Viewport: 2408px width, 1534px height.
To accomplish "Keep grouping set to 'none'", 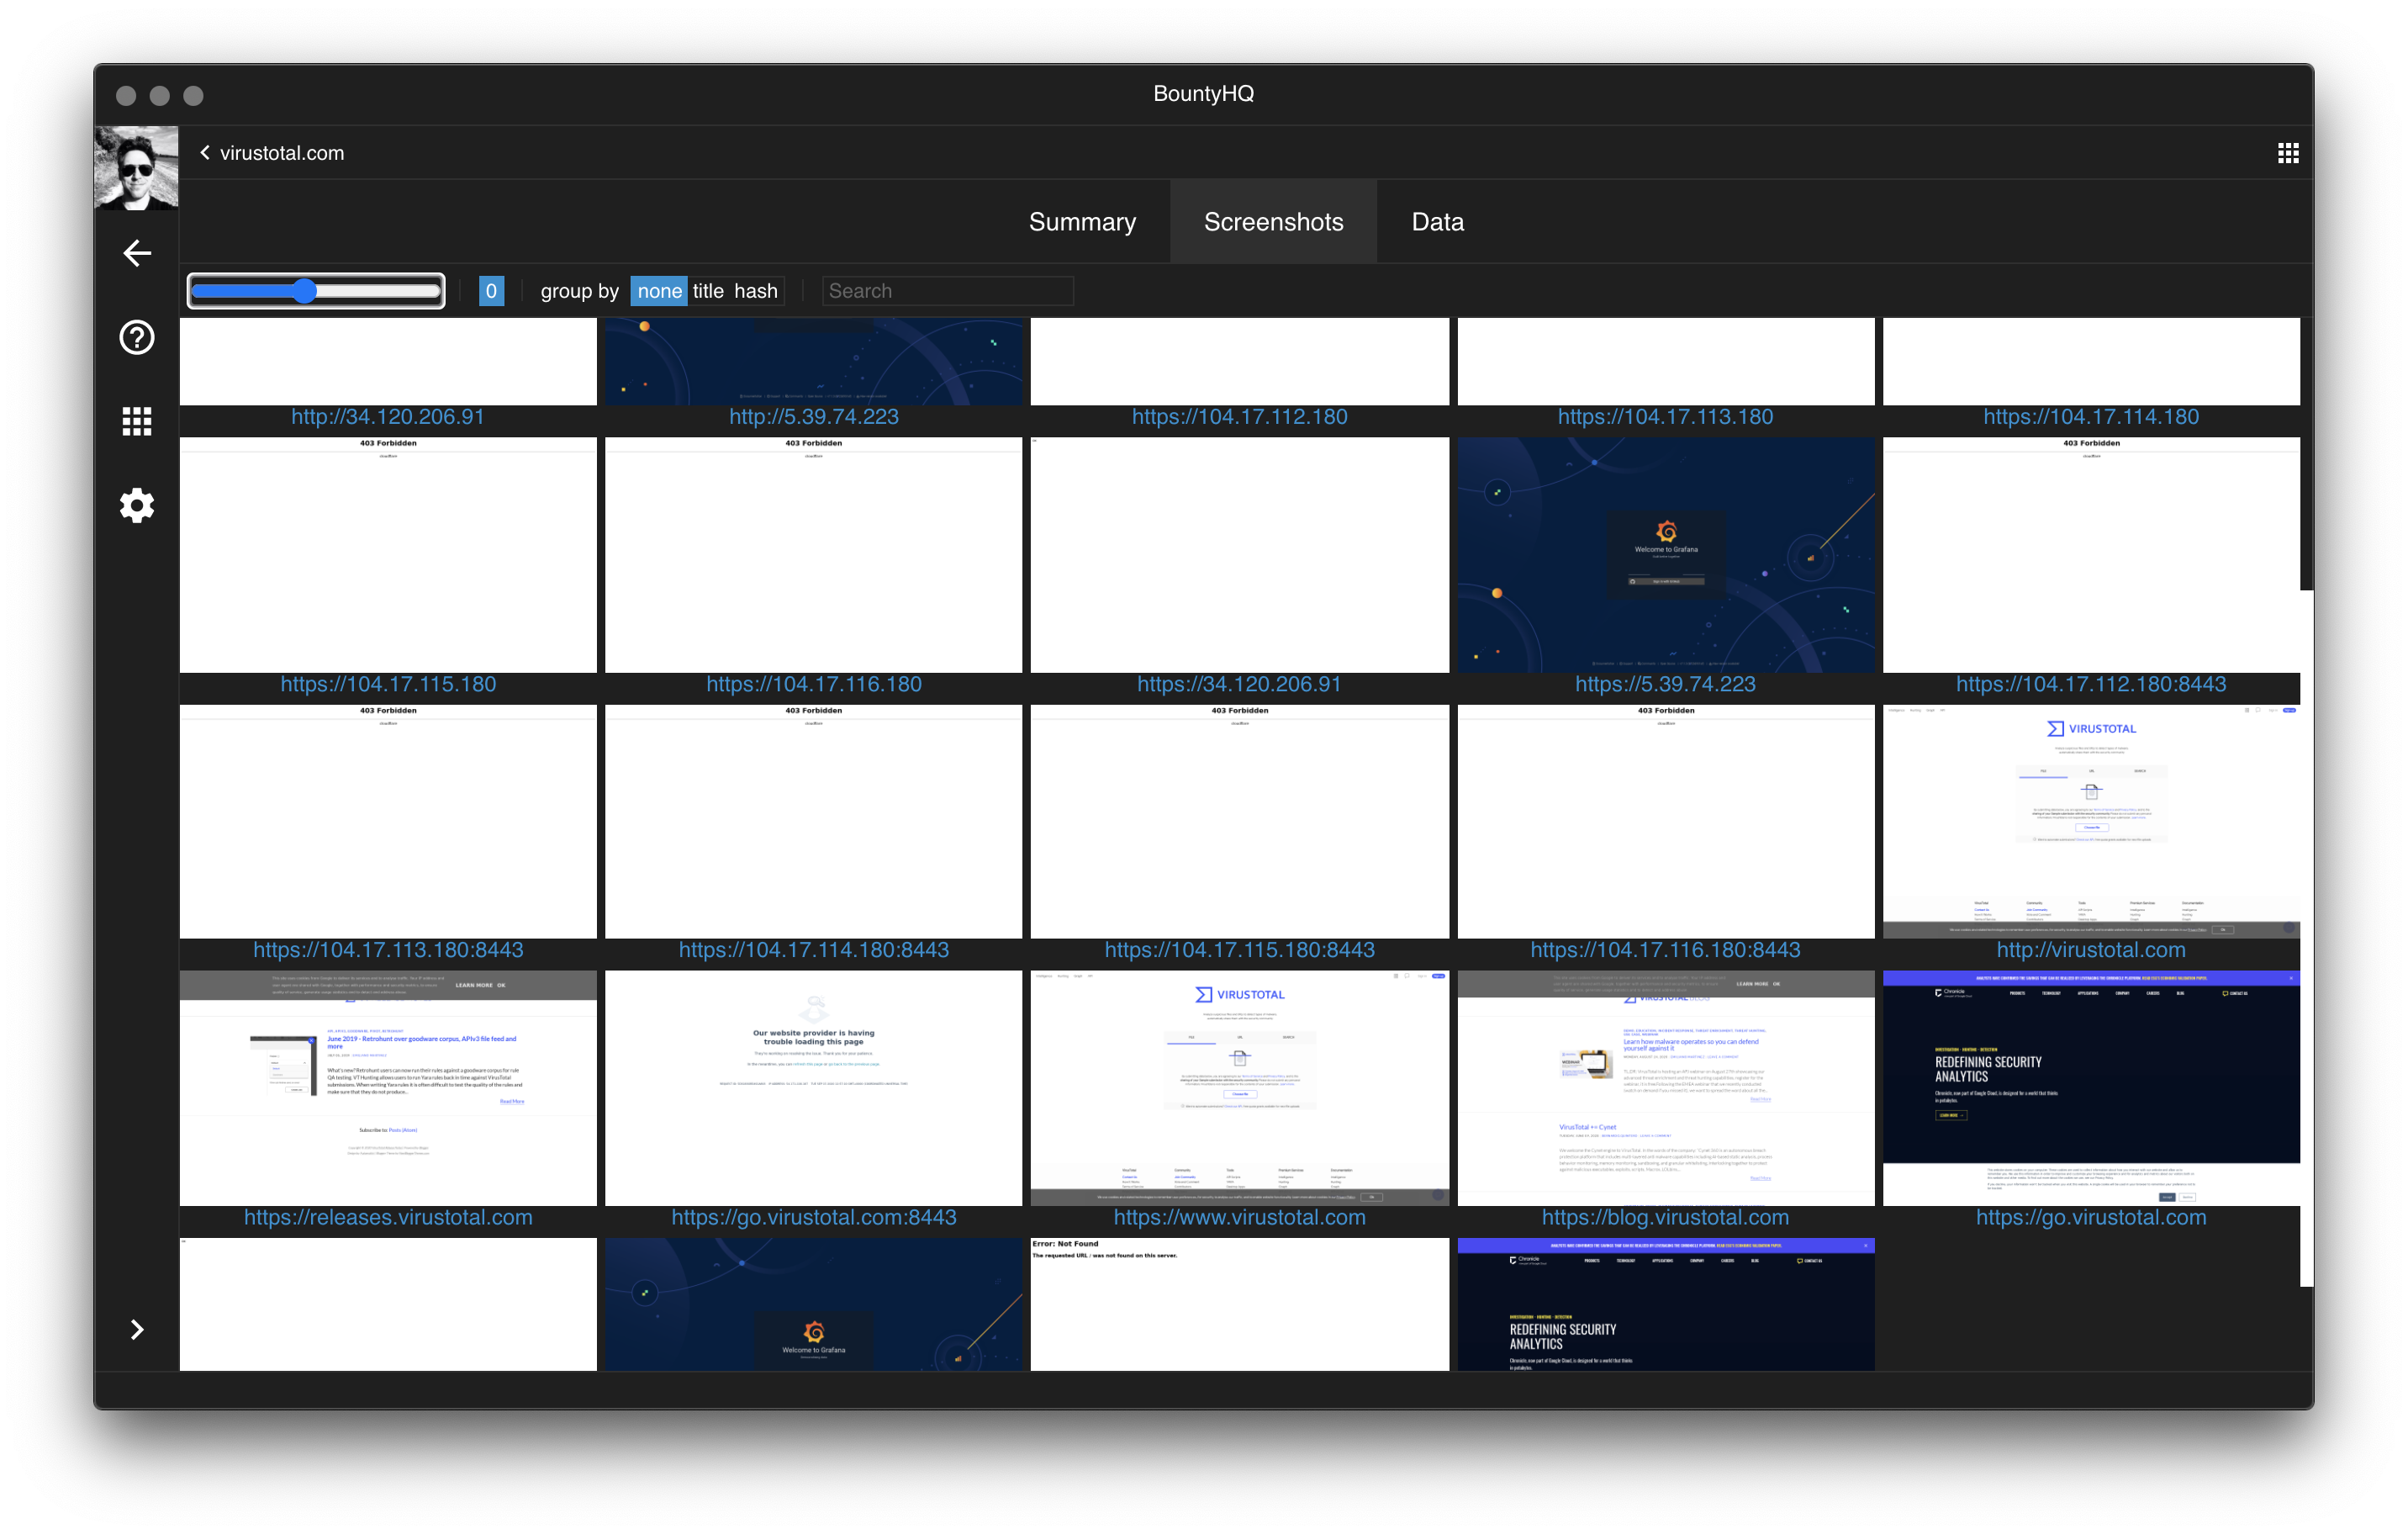I will click(659, 291).
